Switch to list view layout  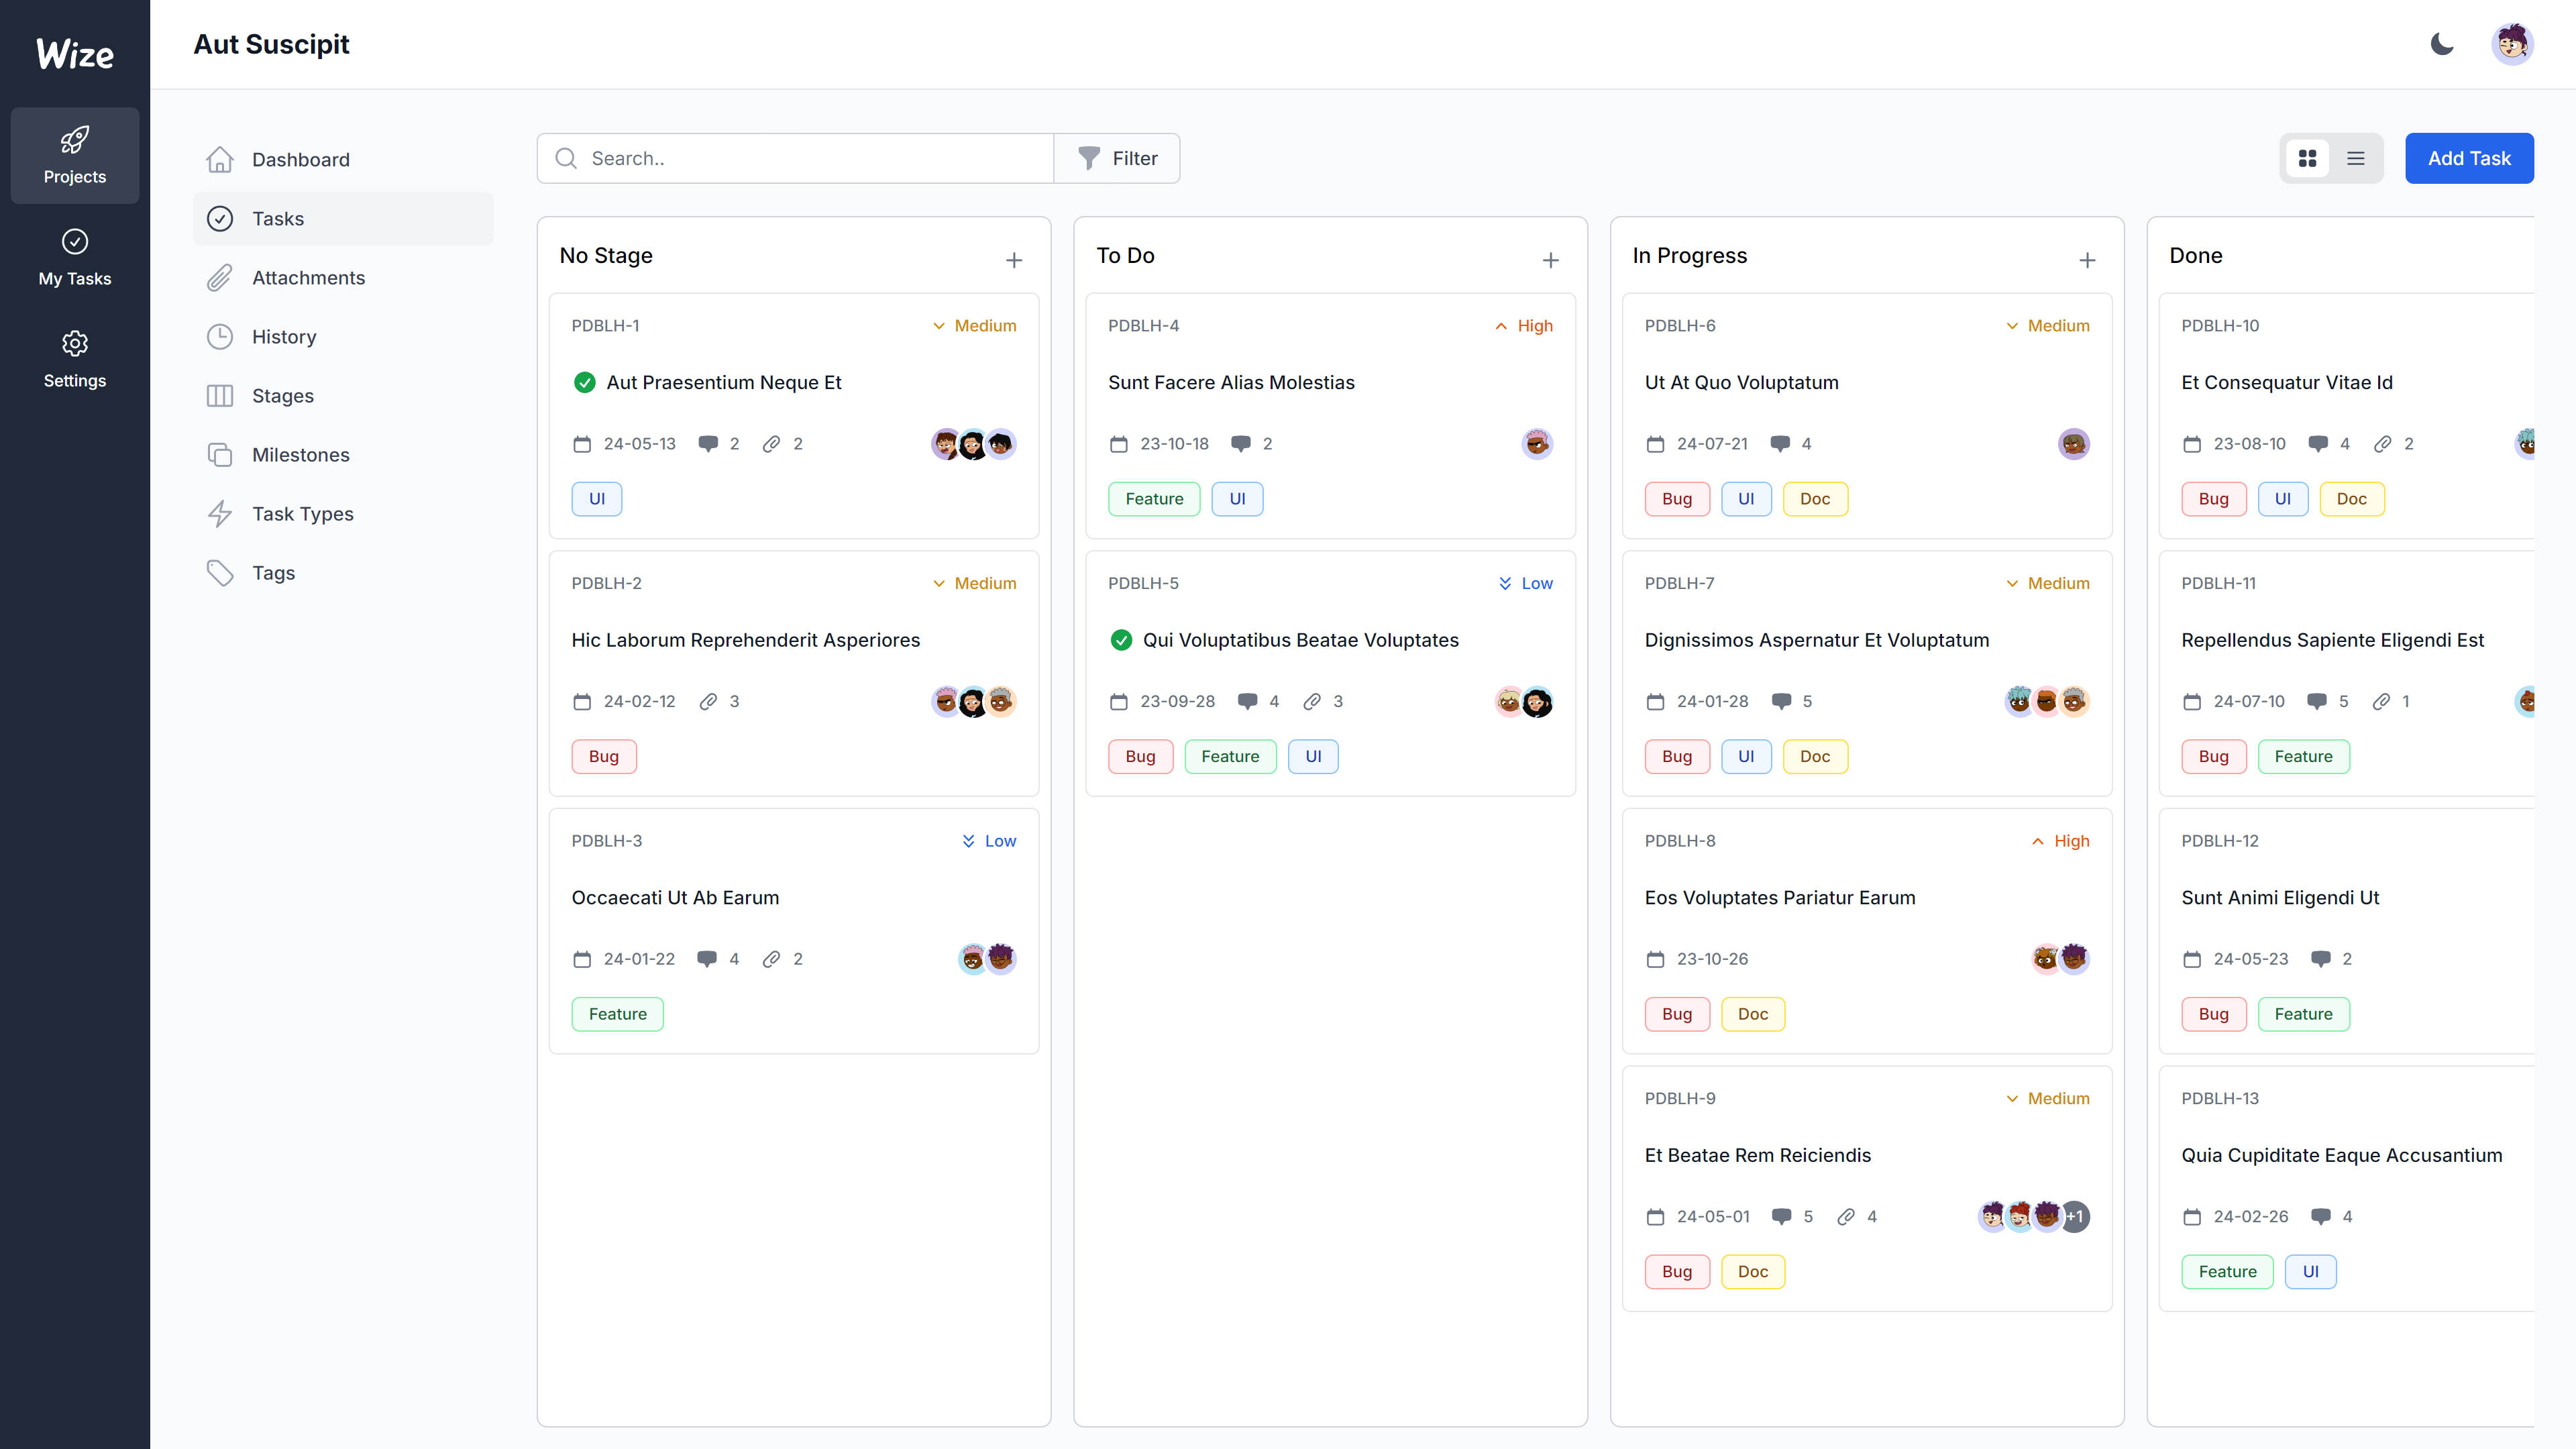tap(2355, 158)
